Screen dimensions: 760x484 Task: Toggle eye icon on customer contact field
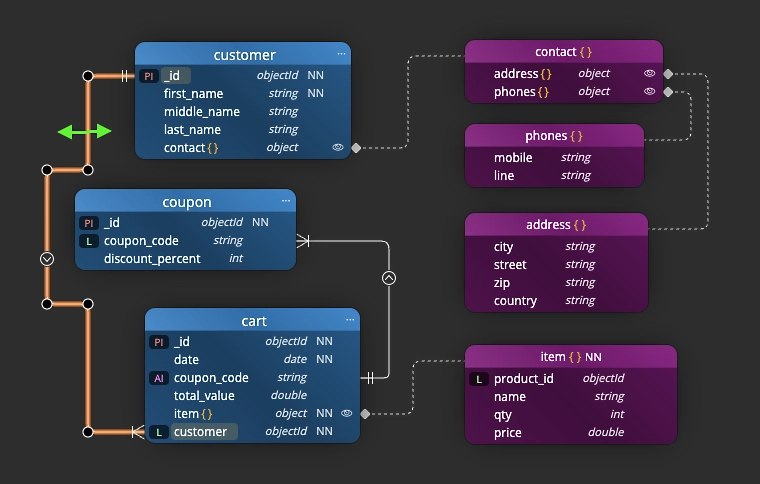338,147
